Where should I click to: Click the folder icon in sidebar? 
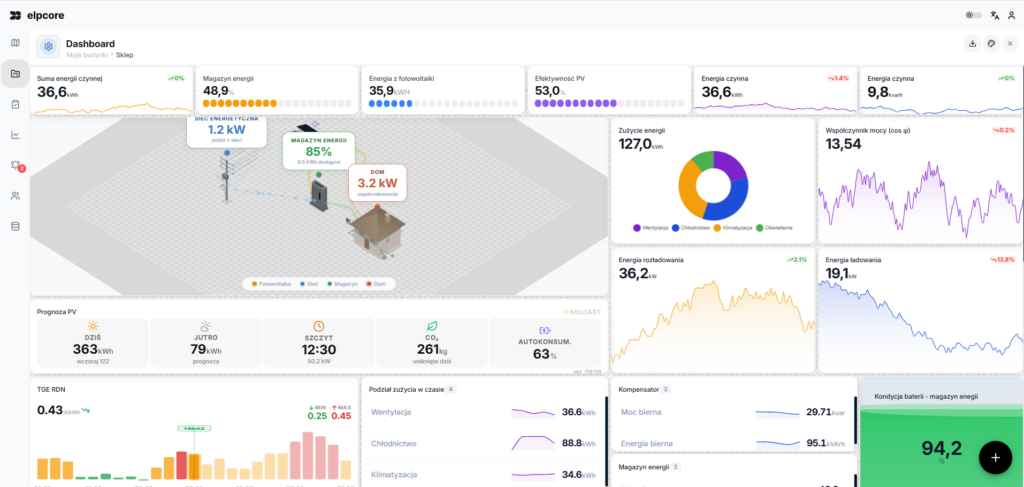(15, 74)
